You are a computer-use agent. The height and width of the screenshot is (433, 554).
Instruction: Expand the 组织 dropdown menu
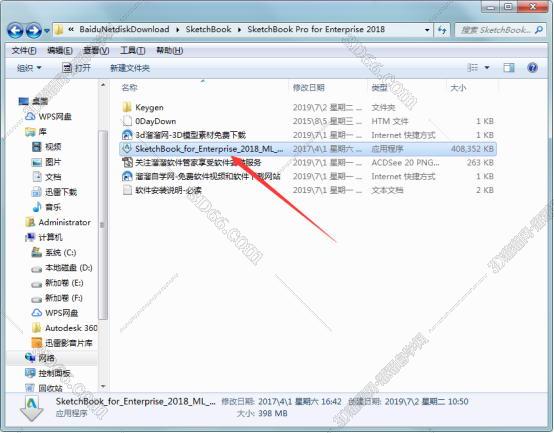point(29,68)
